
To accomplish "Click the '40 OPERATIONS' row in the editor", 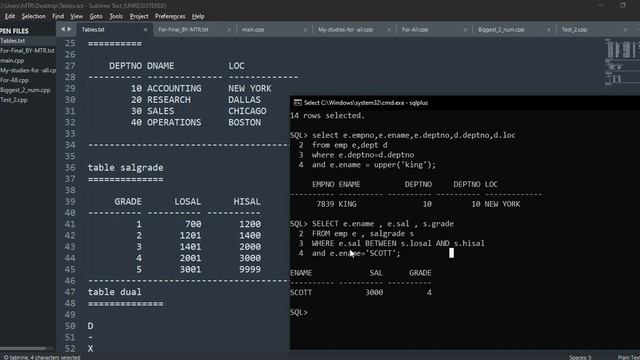I will pyautogui.click(x=196, y=122).
